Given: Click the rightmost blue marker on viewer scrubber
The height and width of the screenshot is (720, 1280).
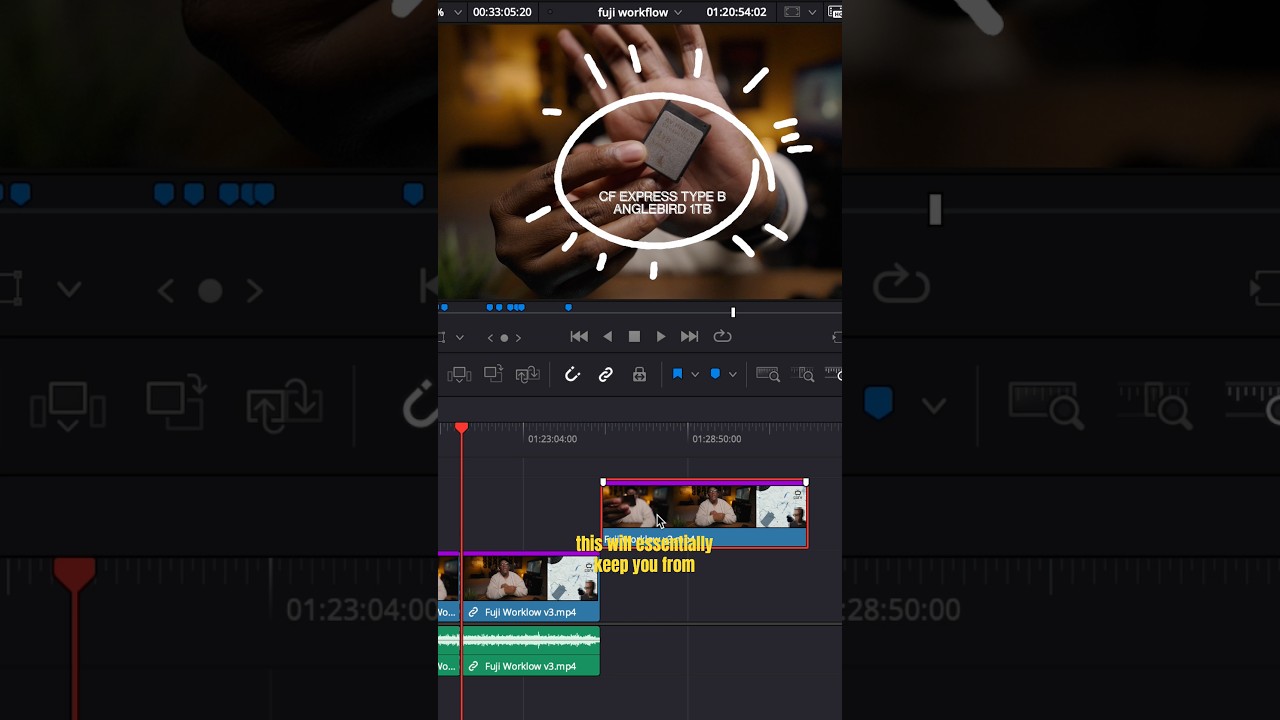Looking at the screenshot, I should 568,307.
